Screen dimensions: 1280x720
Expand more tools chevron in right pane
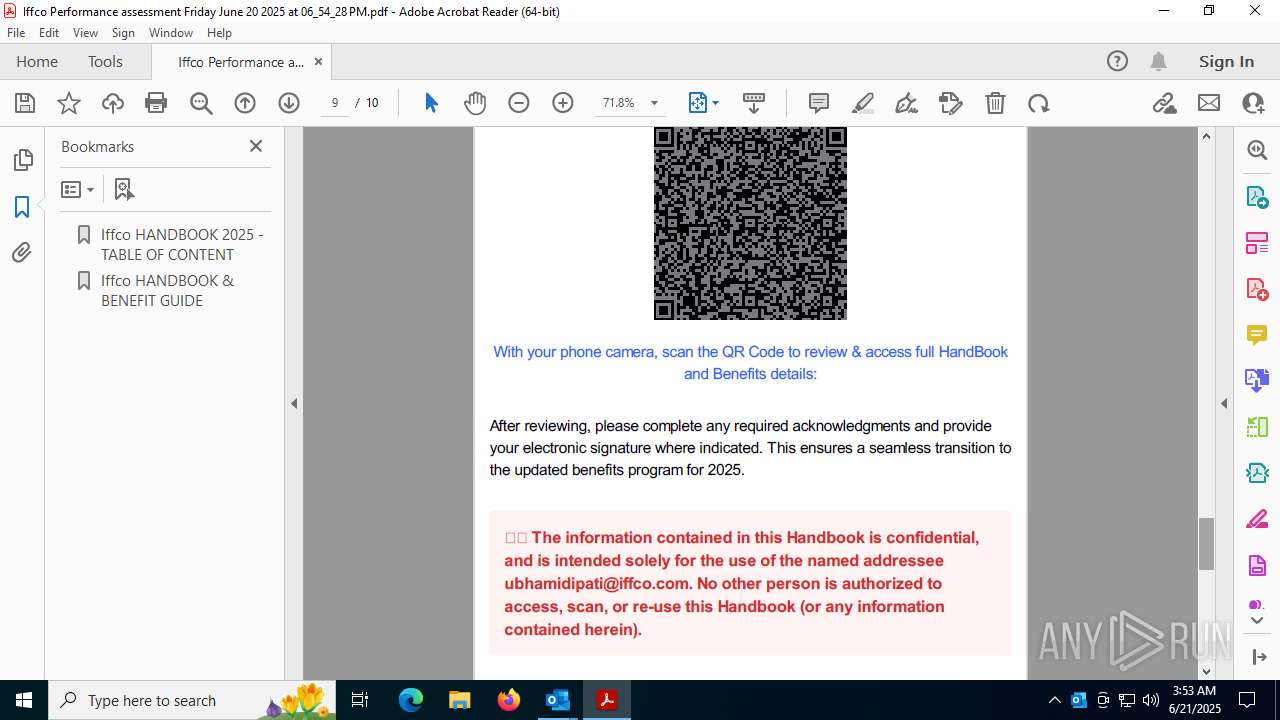click(x=1257, y=621)
